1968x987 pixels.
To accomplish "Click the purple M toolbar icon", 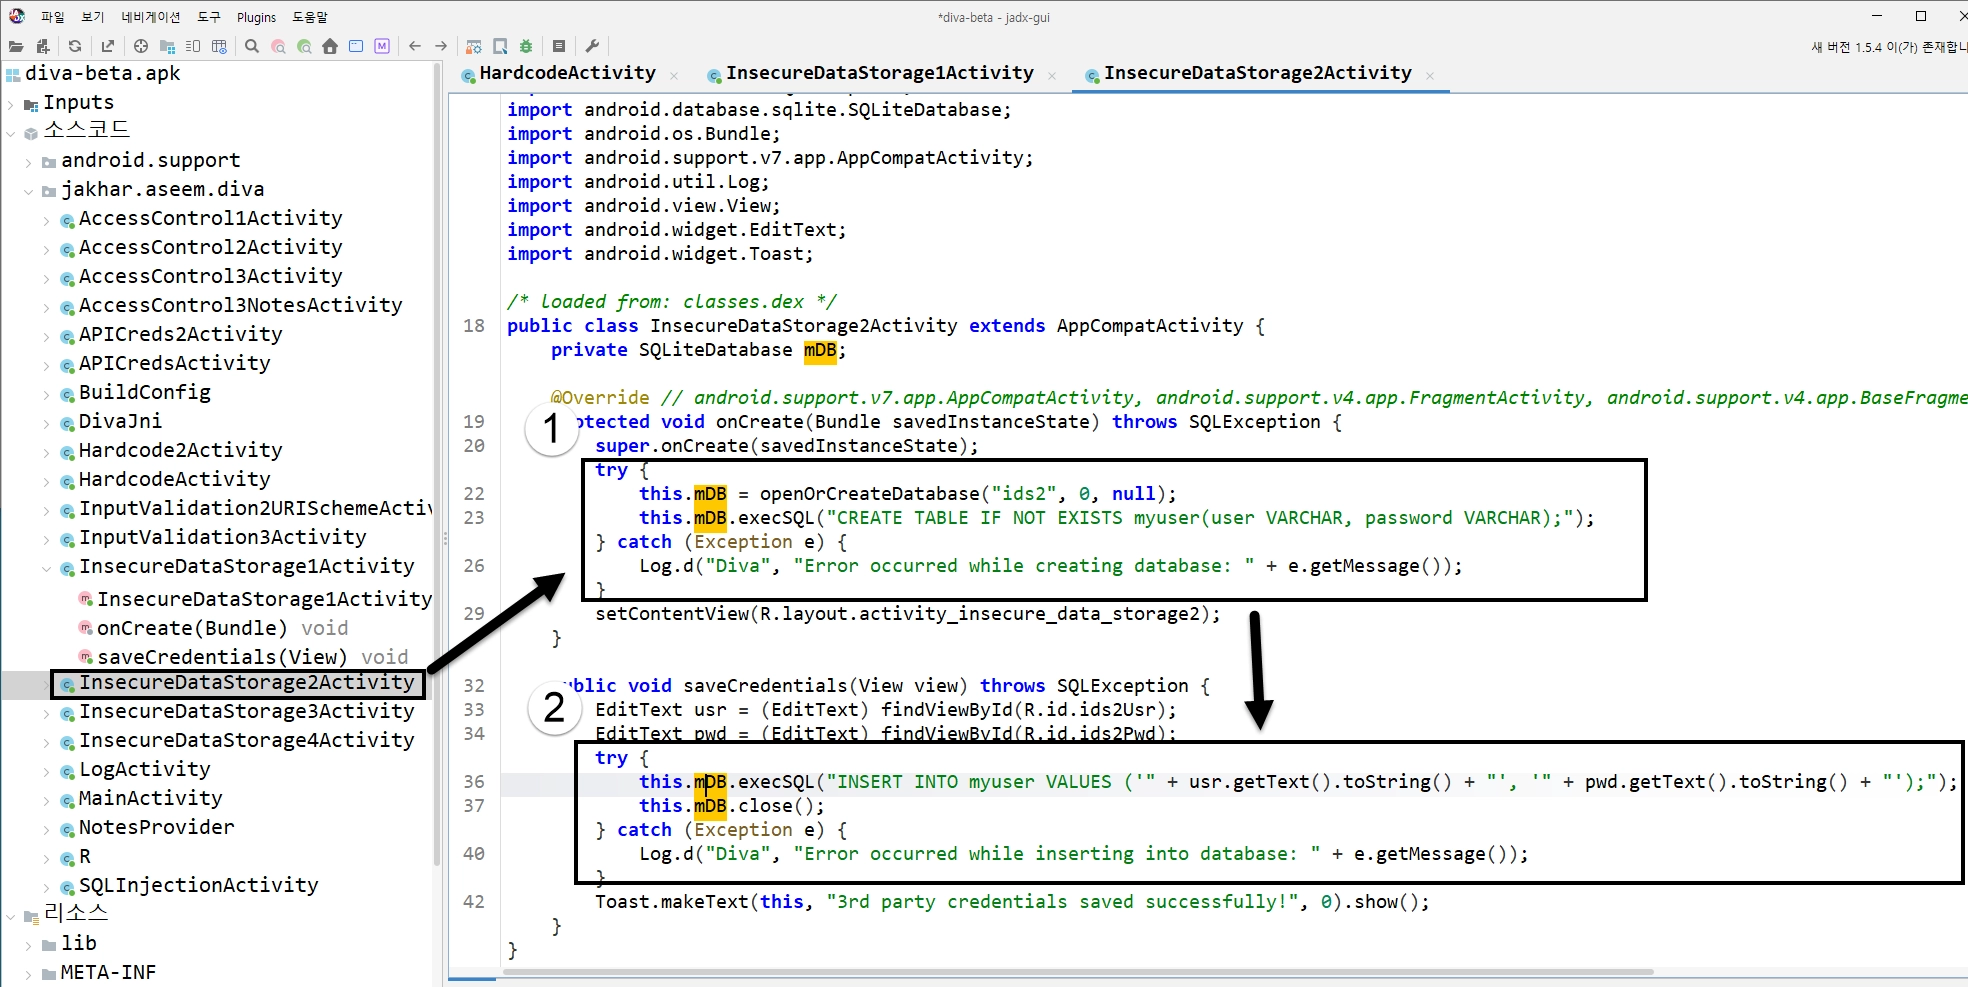I will click(x=382, y=46).
